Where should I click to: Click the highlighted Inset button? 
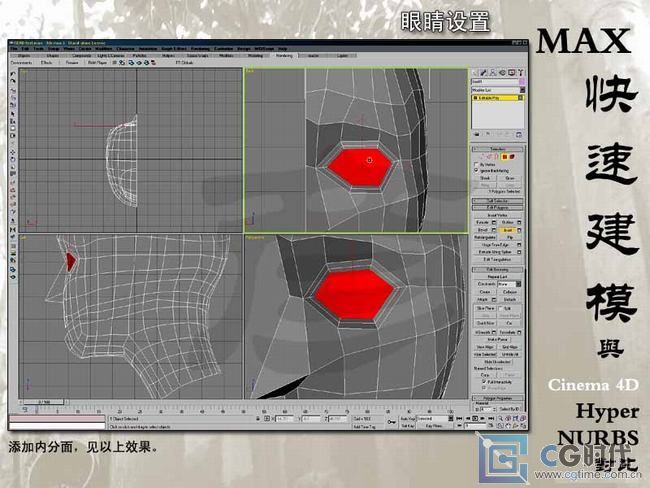click(x=507, y=230)
